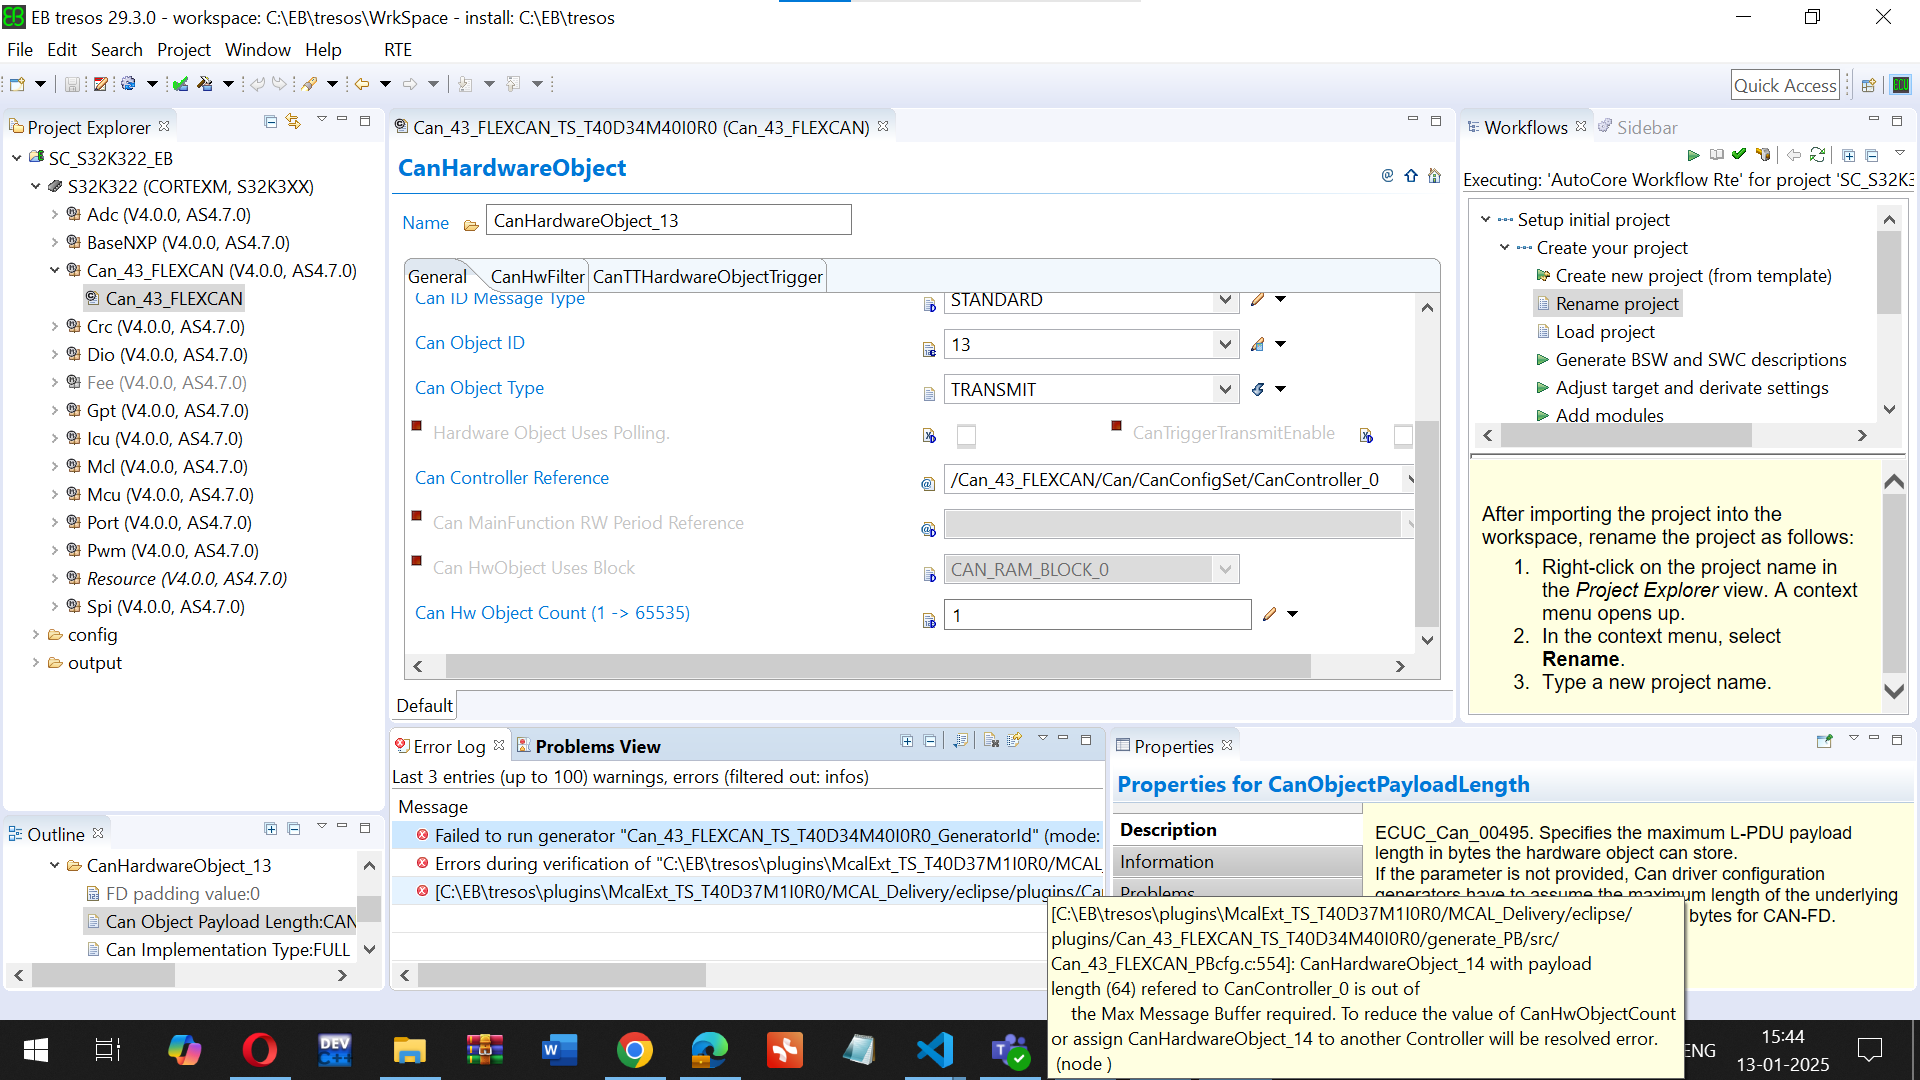Click the refresh icon in the Workflows panel
Screen dimensions: 1920x1080
(x=1819, y=155)
